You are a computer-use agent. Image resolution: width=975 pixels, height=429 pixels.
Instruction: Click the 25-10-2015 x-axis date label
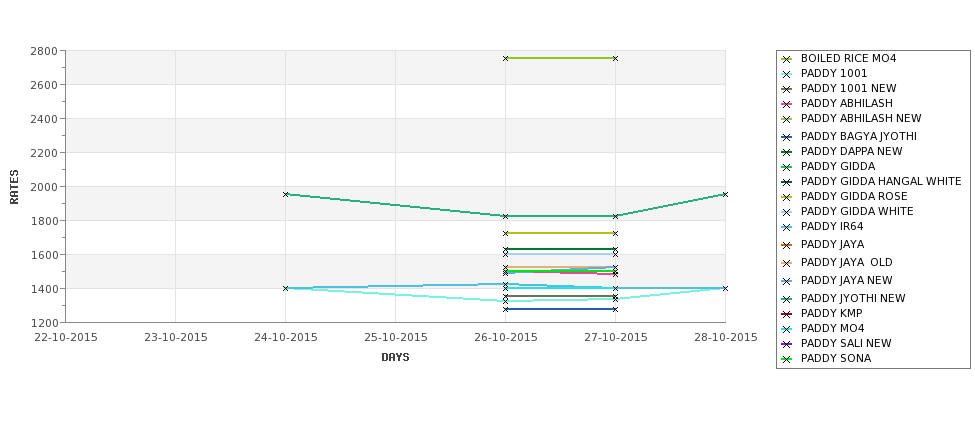(395, 338)
